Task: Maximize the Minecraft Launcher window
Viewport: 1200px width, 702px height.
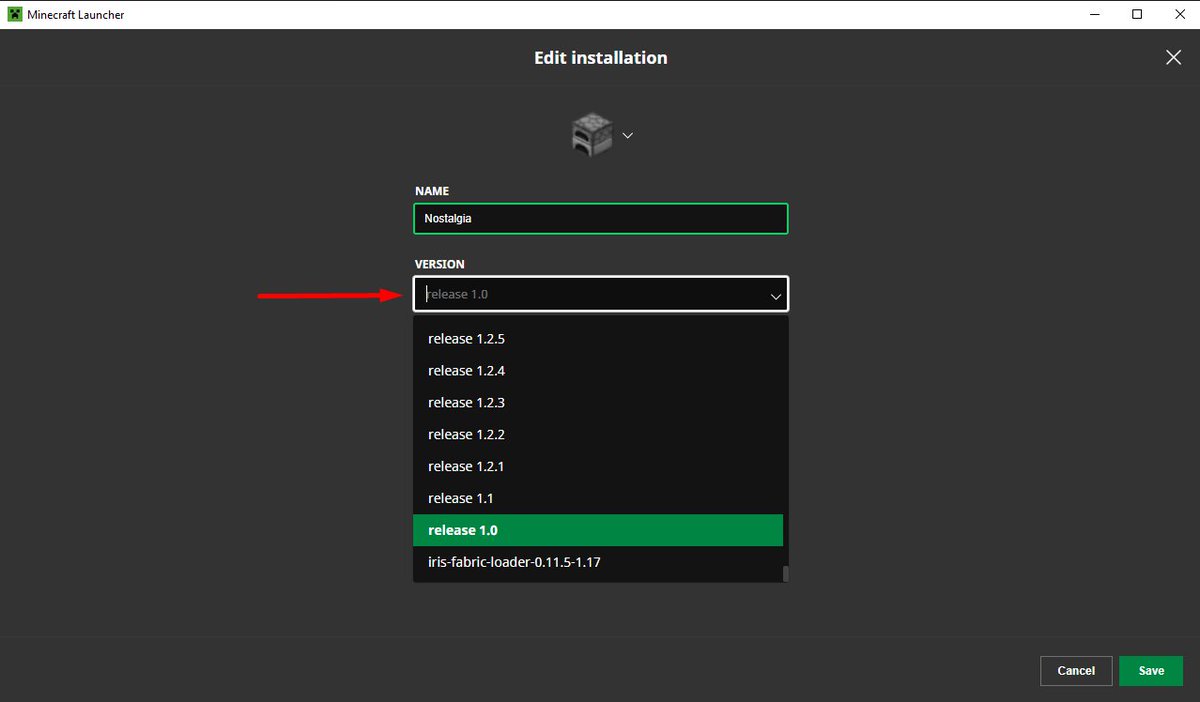Action: point(1137,14)
